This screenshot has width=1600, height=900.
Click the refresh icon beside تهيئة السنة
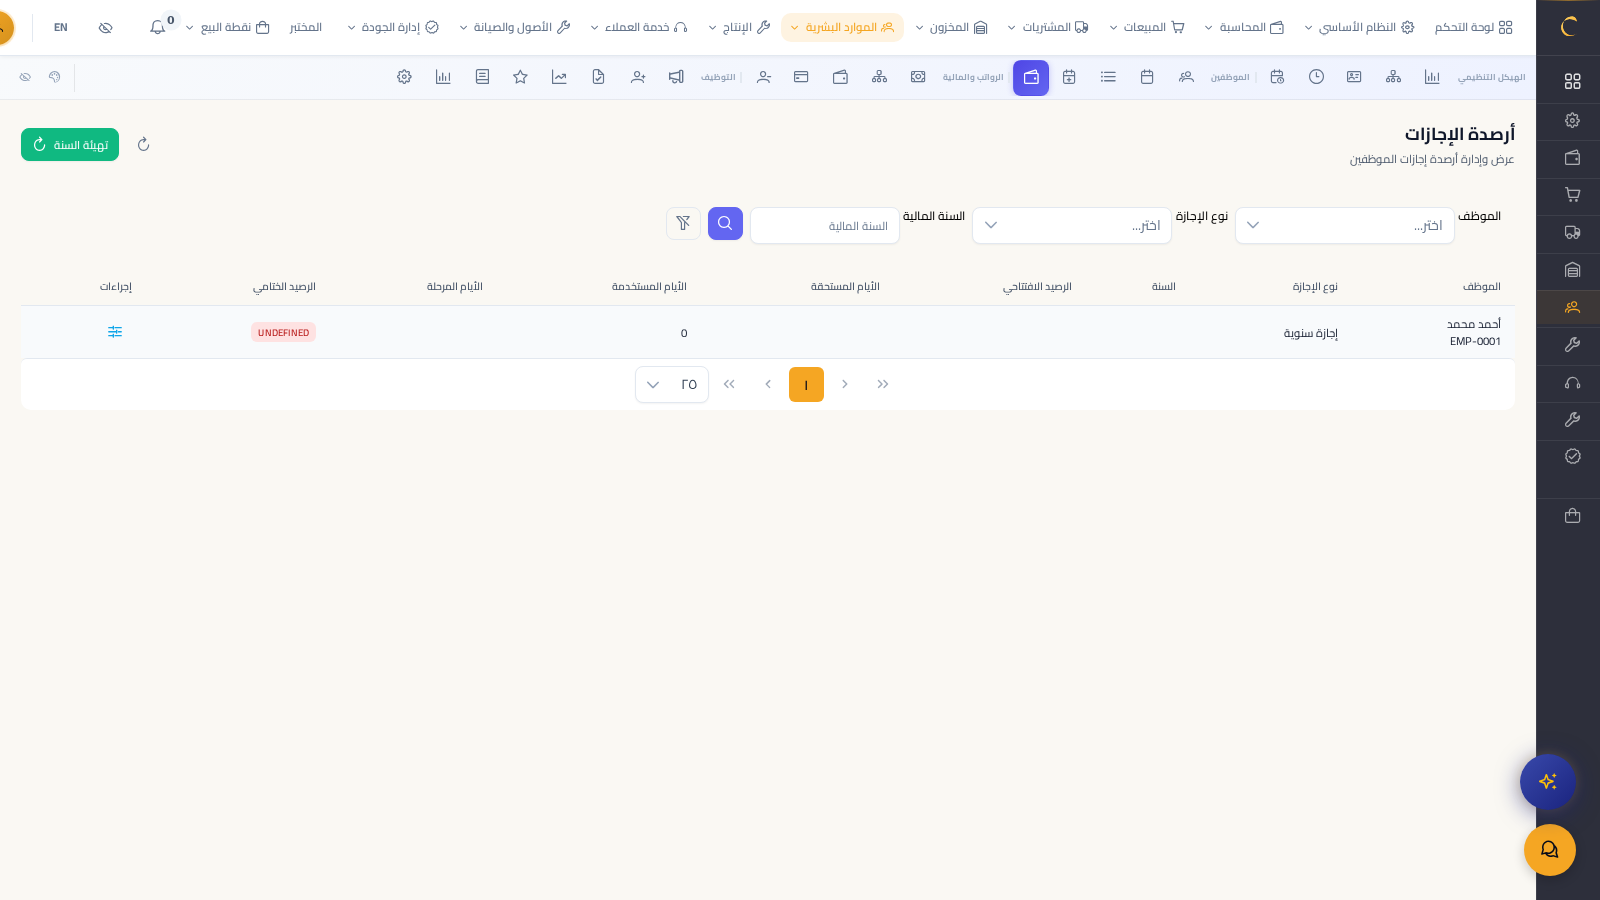tap(143, 145)
